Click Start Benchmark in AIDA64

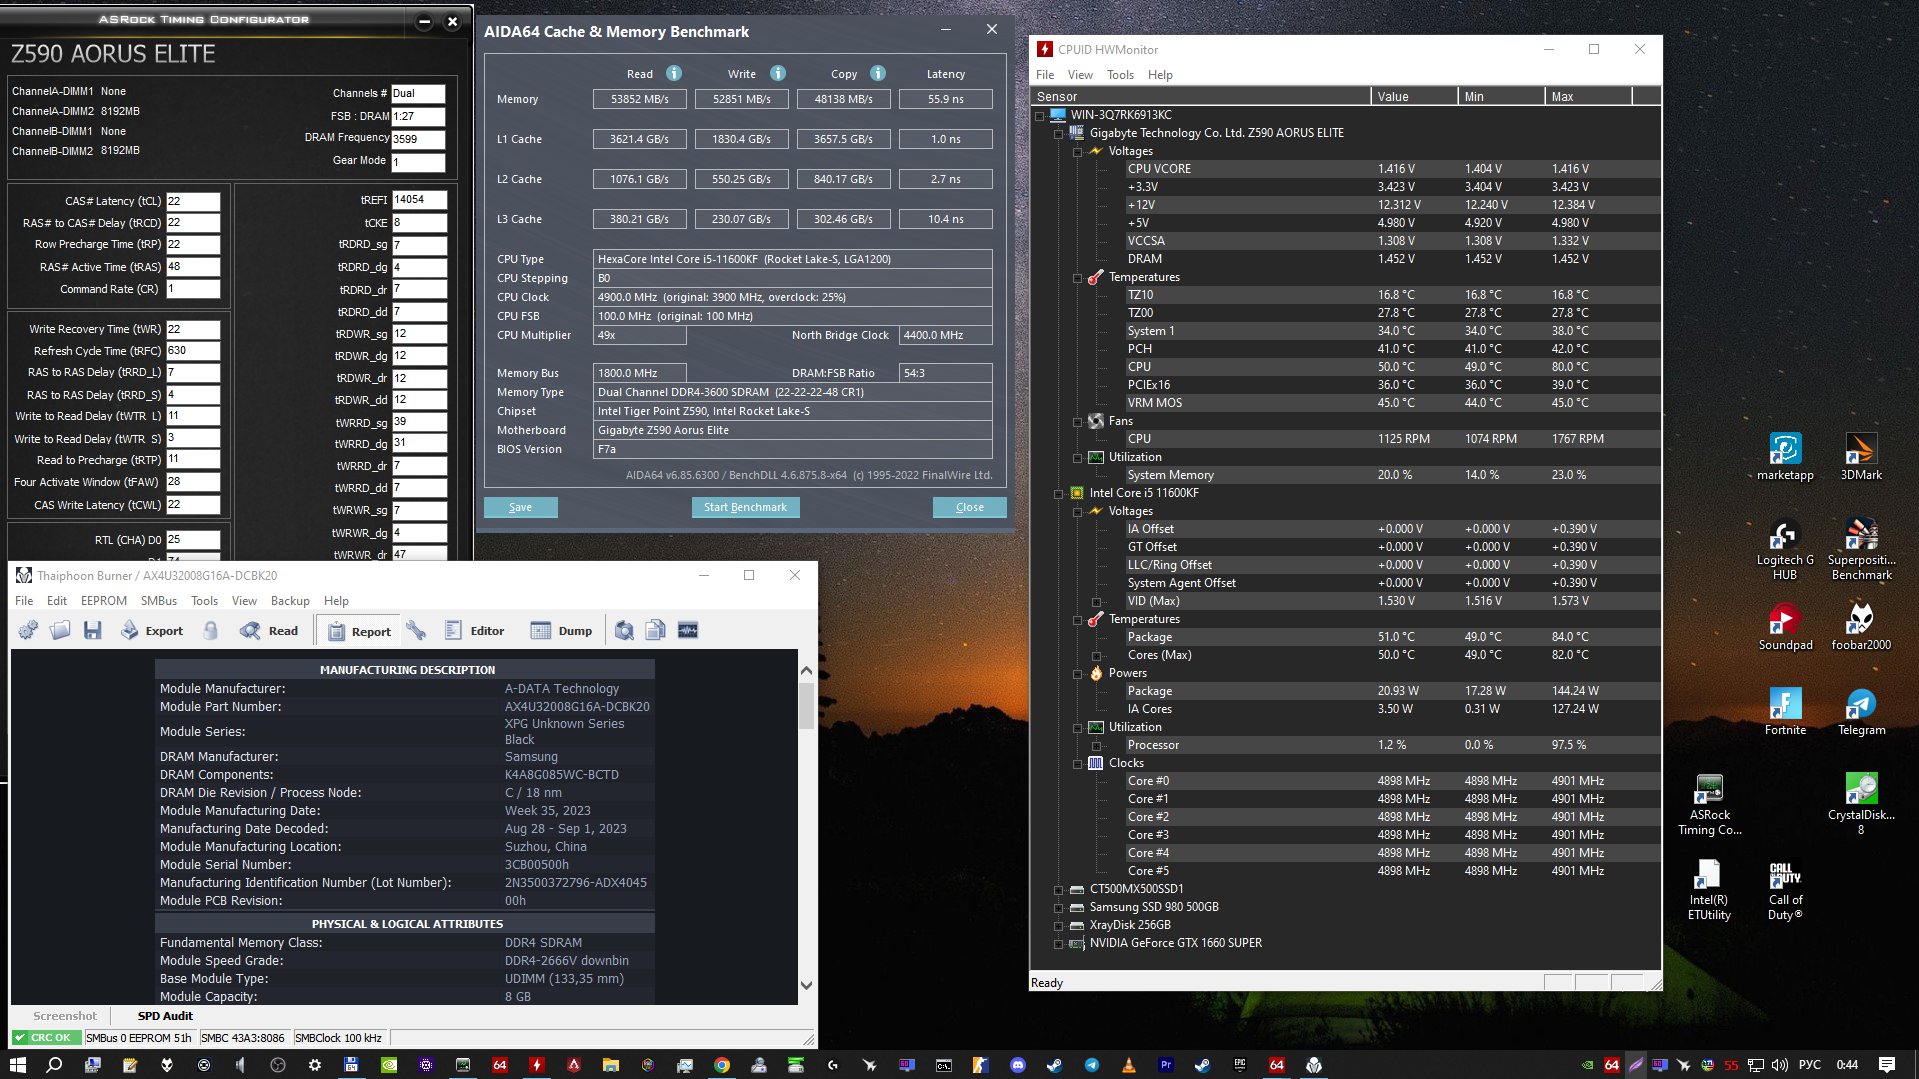[745, 507]
